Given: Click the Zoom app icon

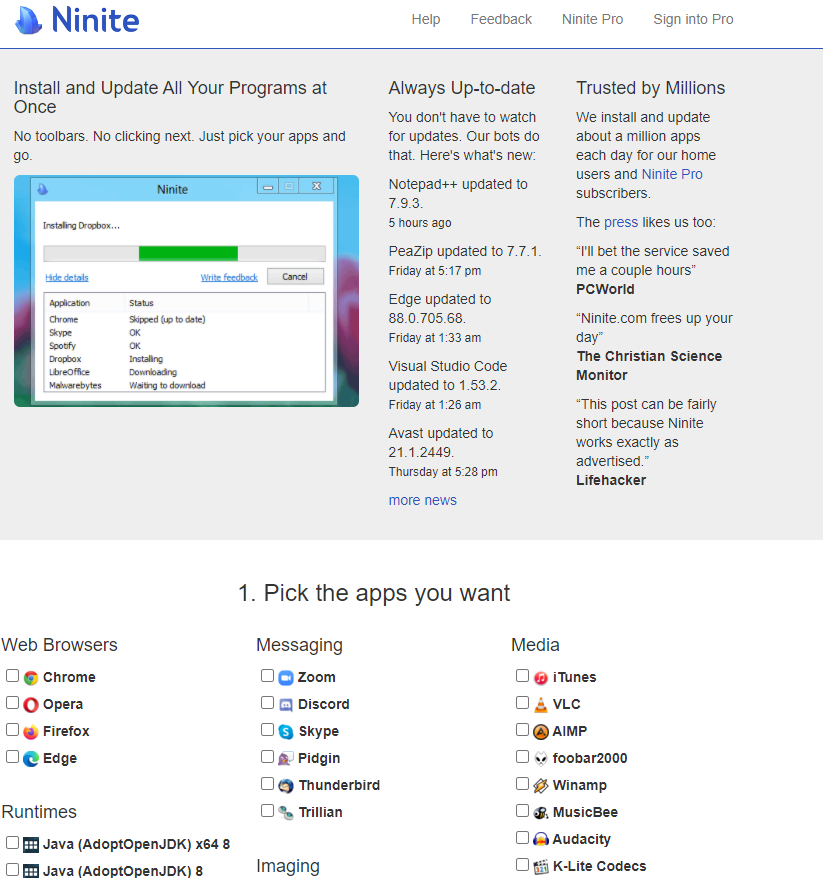Looking at the screenshot, I should (x=286, y=678).
